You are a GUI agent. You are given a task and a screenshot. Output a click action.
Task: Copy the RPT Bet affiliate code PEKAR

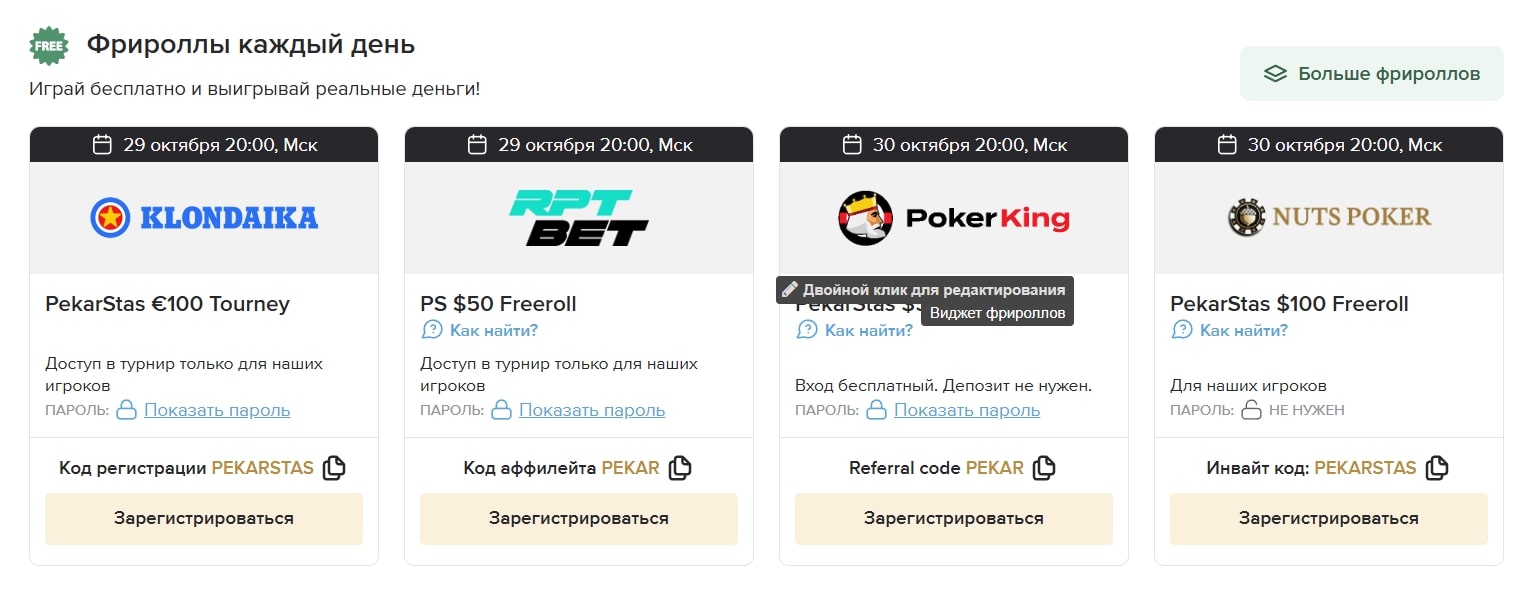tap(680, 468)
